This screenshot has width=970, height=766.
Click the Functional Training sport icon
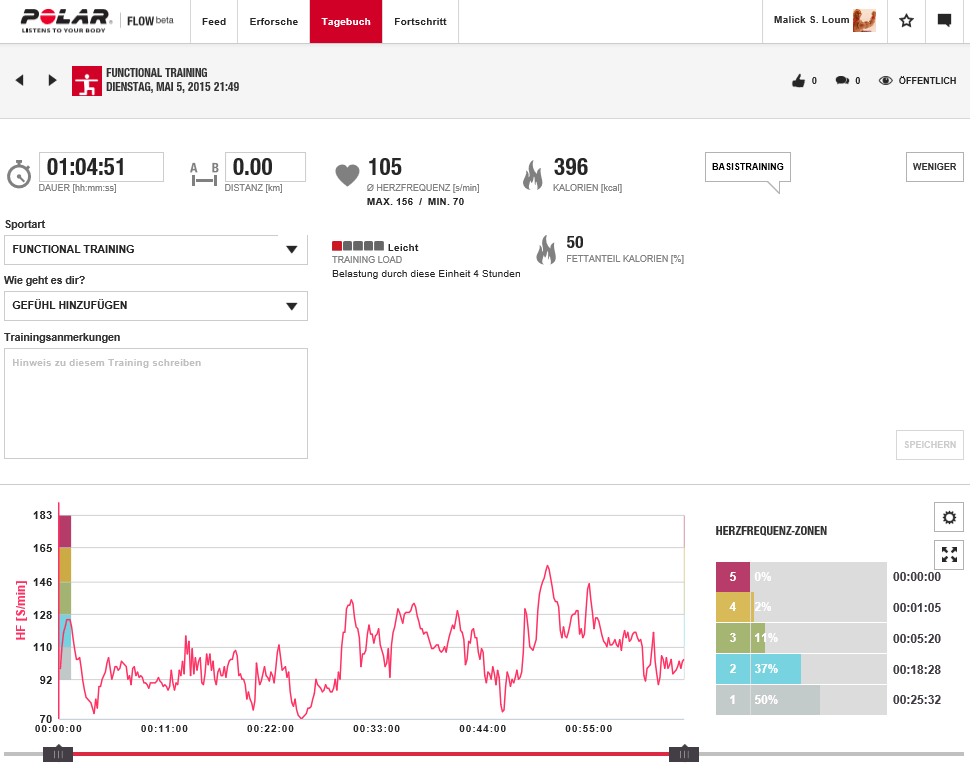coord(87,81)
